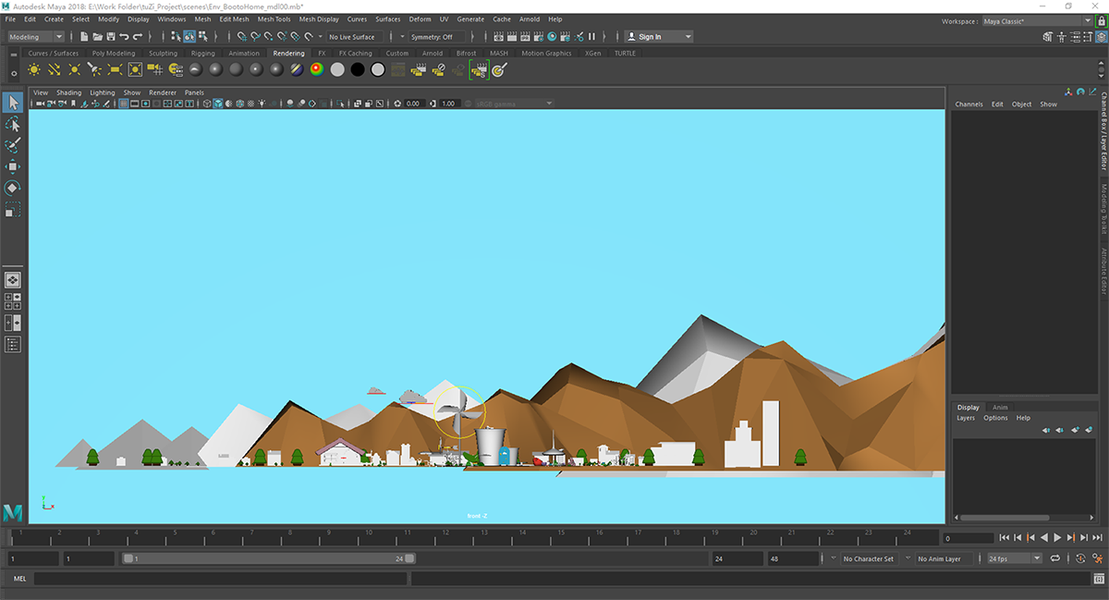
Task: Click the ramp shader icon on shelf
Action: [x=316, y=70]
